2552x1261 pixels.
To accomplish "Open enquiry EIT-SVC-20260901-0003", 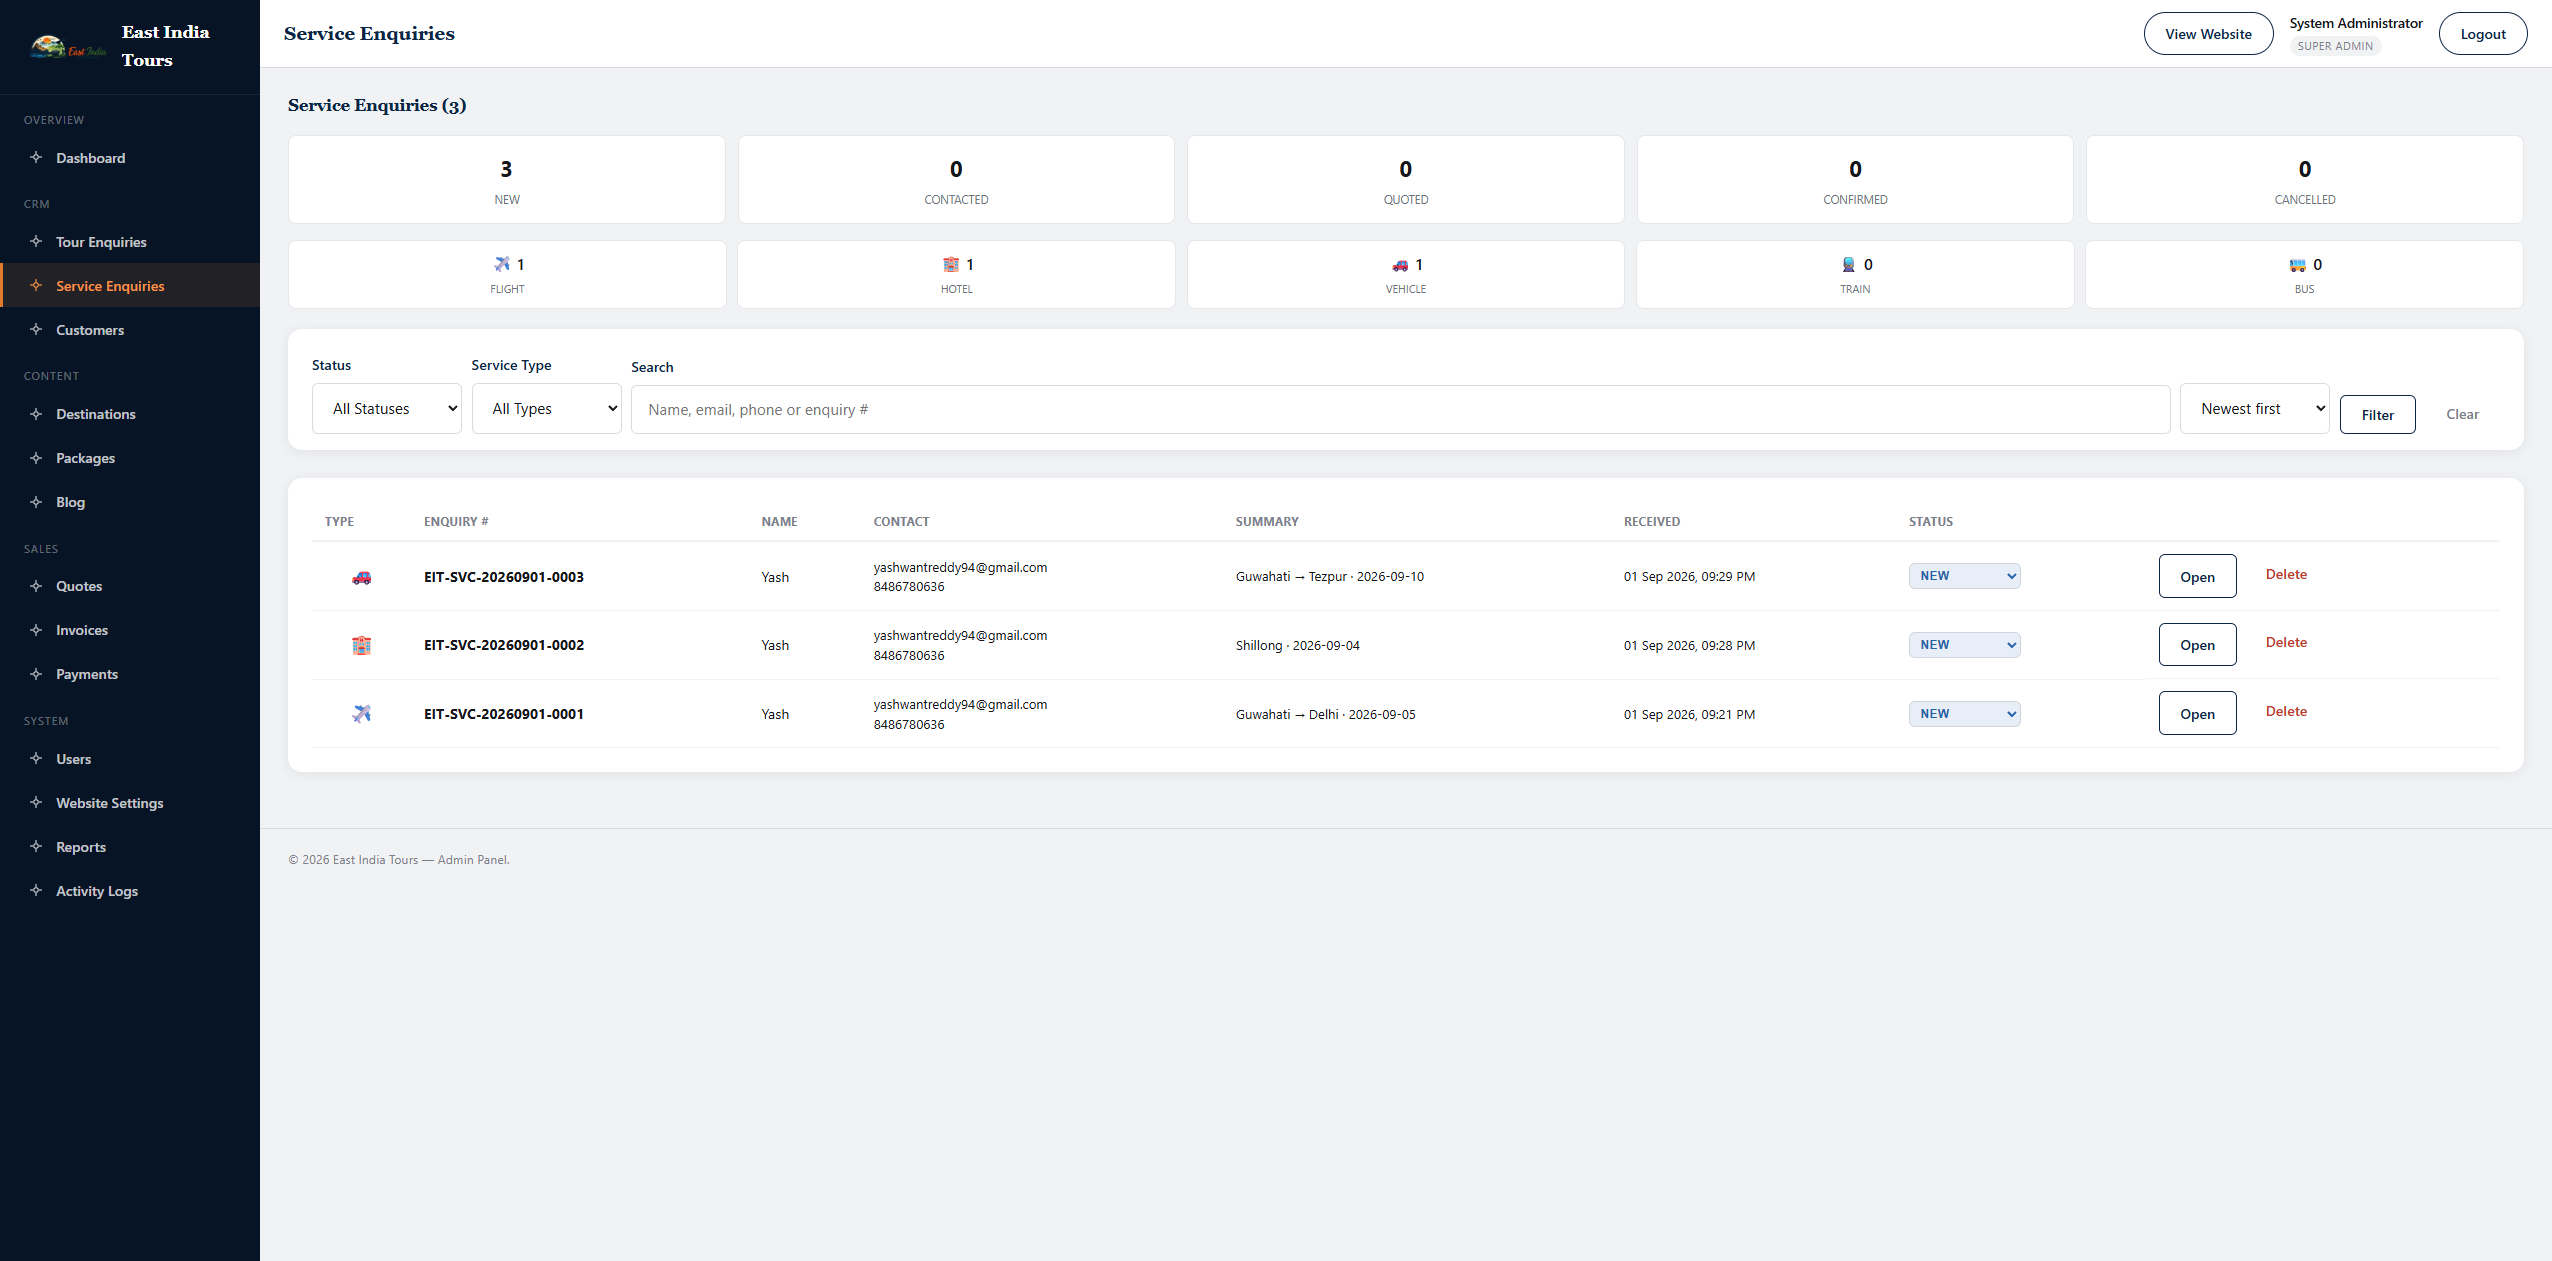I will coord(2197,577).
